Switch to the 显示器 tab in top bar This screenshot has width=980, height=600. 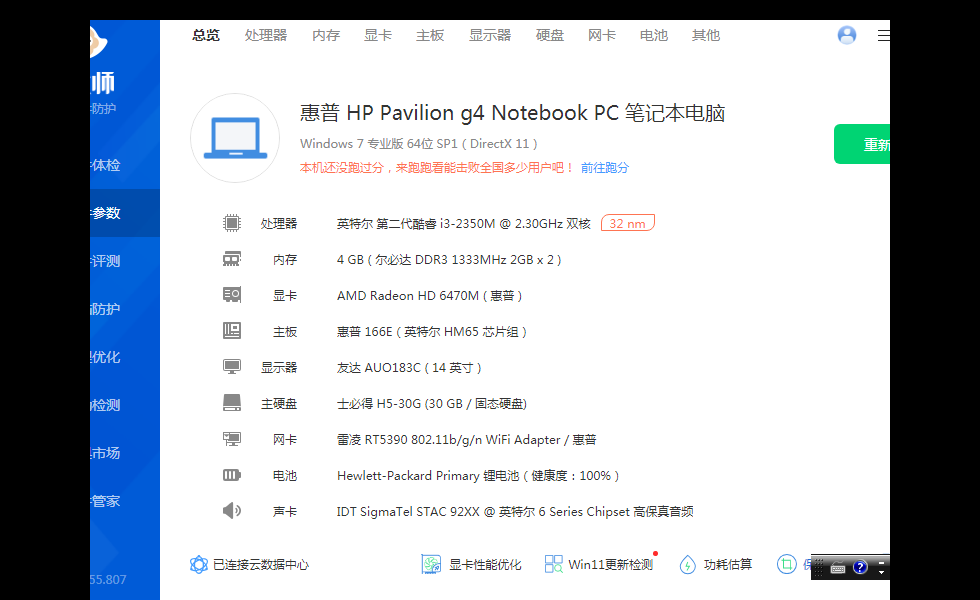click(490, 36)
